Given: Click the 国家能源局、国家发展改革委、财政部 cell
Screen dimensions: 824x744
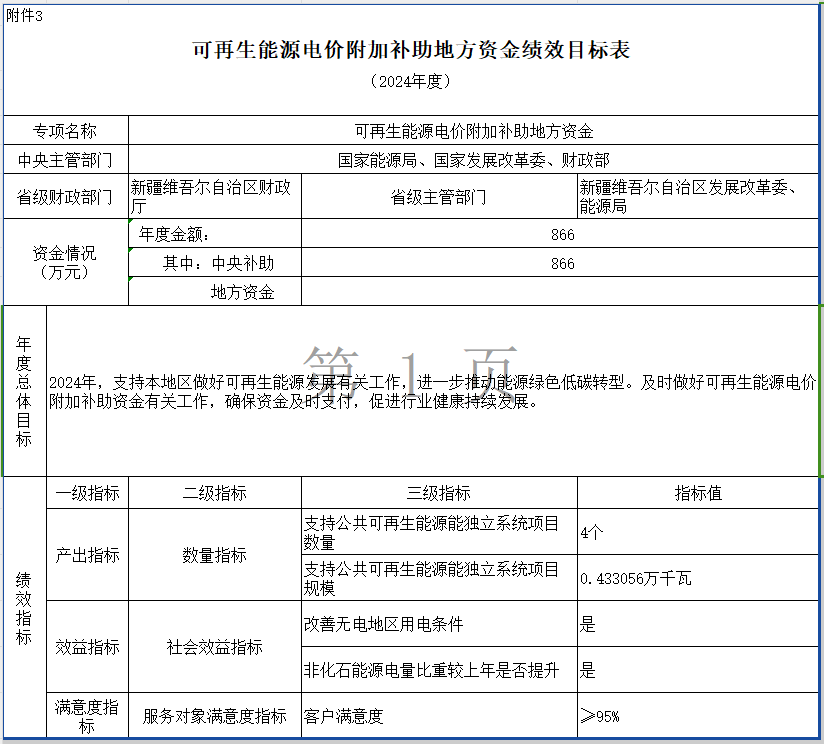Looking at the screenshot, I should pos(474,159).
